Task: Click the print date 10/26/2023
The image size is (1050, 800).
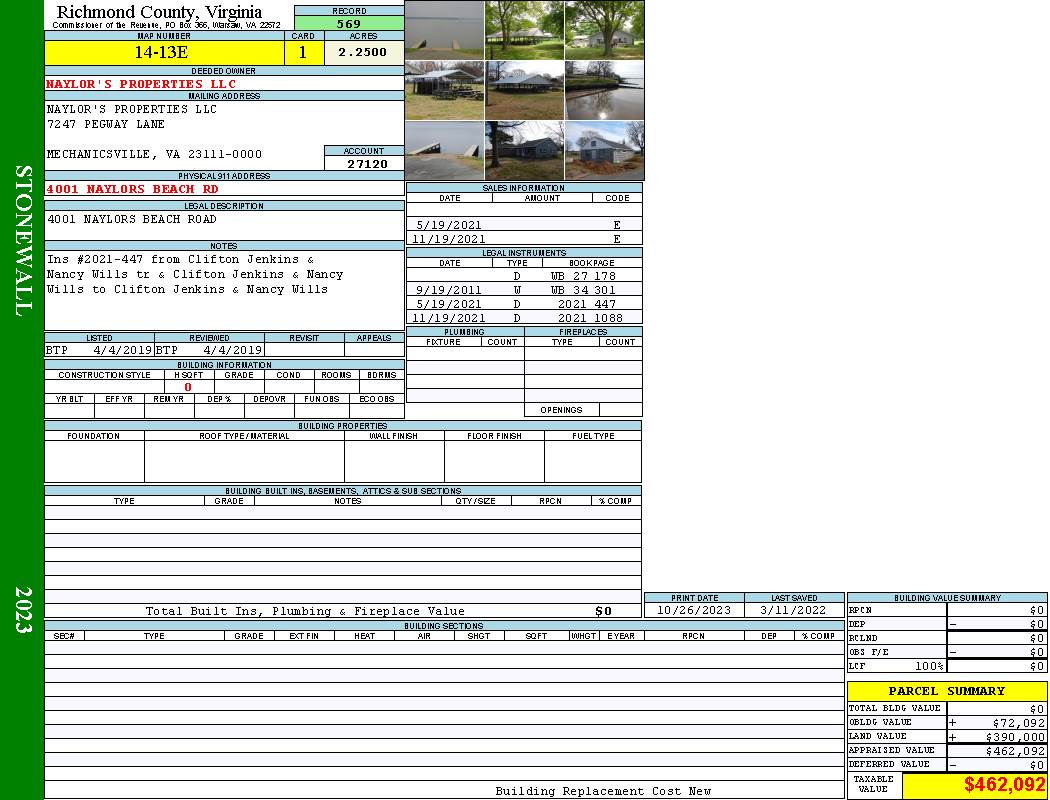Action: tap(693, 610)
